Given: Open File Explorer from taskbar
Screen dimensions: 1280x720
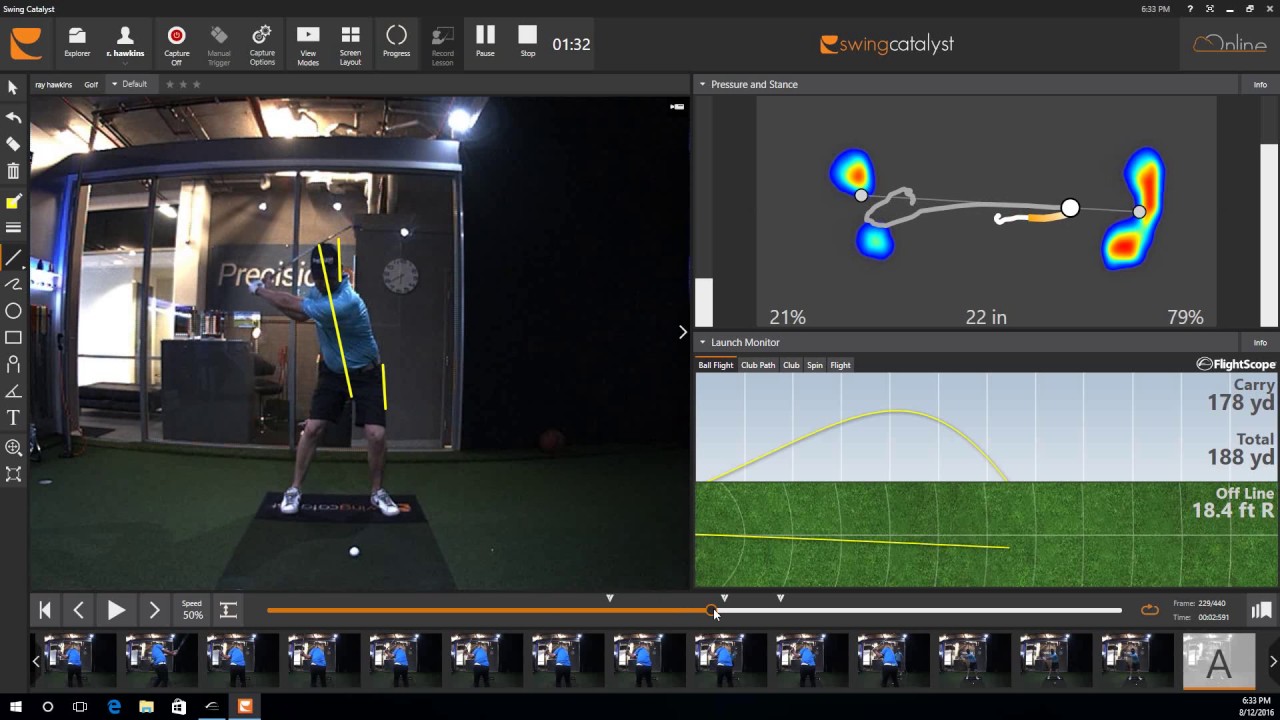Looking at the screenshot, I should pyautogui.click(x=146, y=707).
